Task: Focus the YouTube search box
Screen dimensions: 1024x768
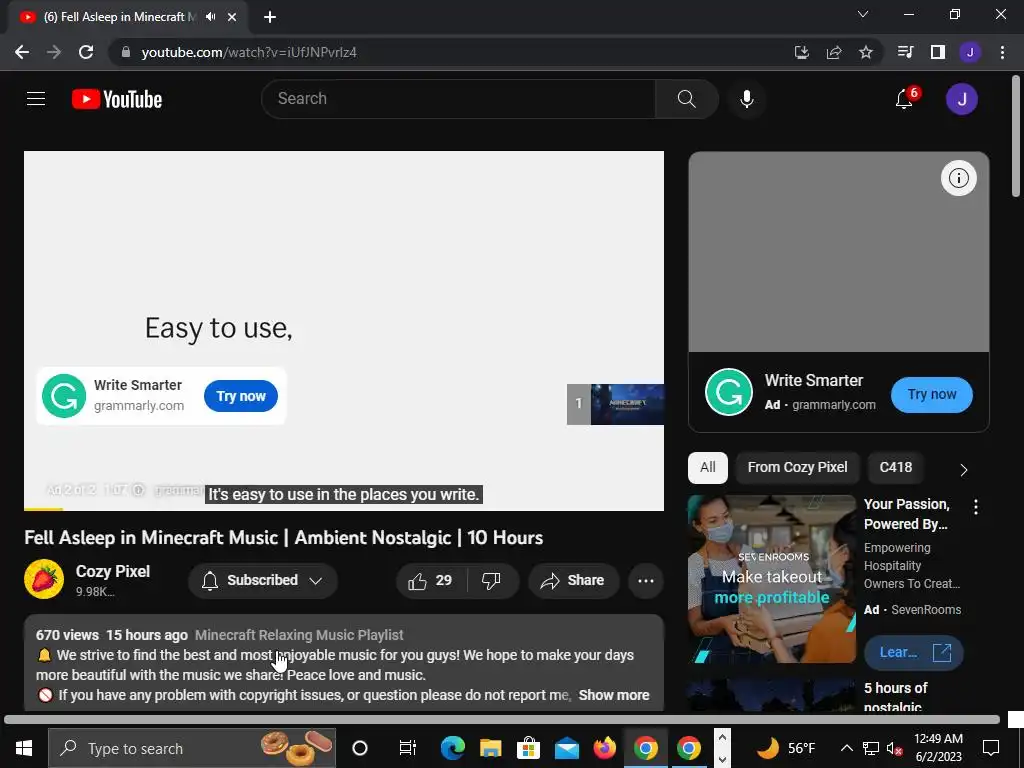Action: pyautogui.click(x=458, y=99)
